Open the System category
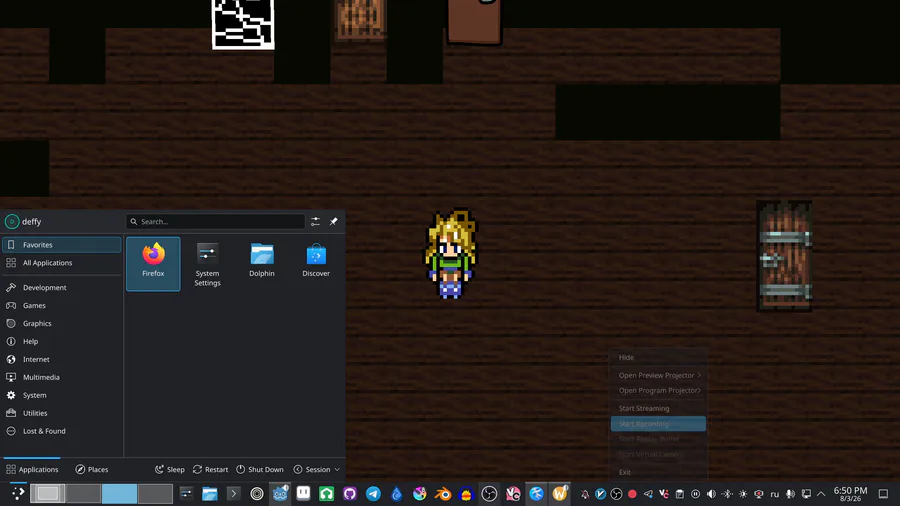Image resolution: width=900 pixels, height=506 pixels. pos(62,395)
